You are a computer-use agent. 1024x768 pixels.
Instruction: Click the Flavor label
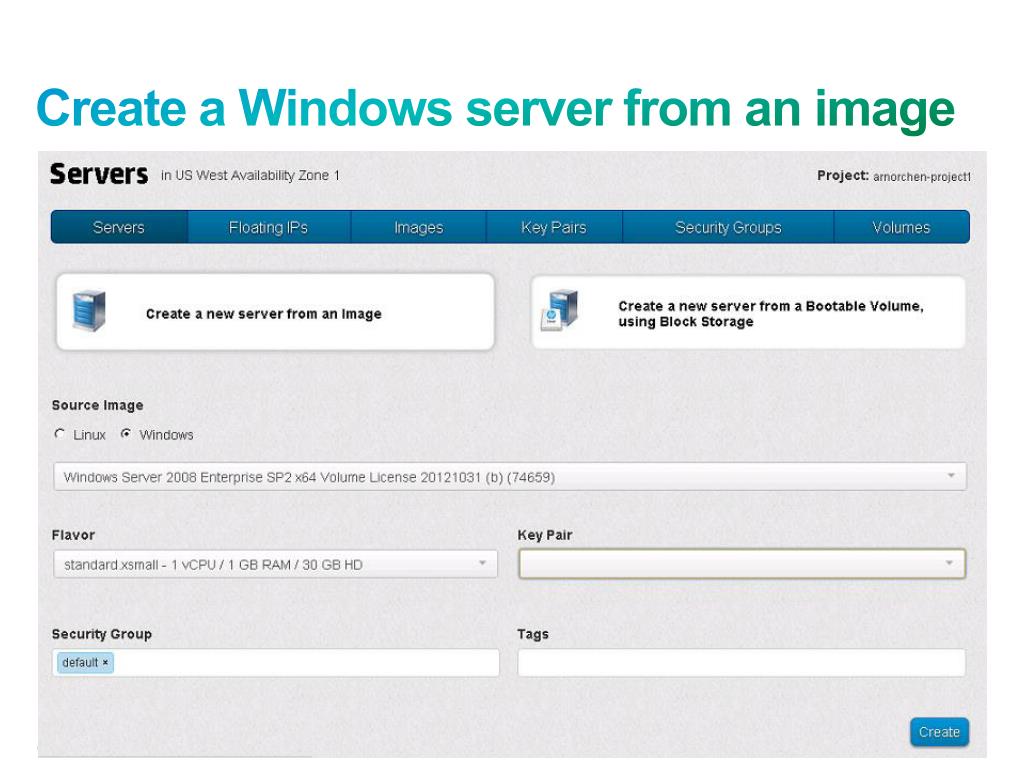73,535
